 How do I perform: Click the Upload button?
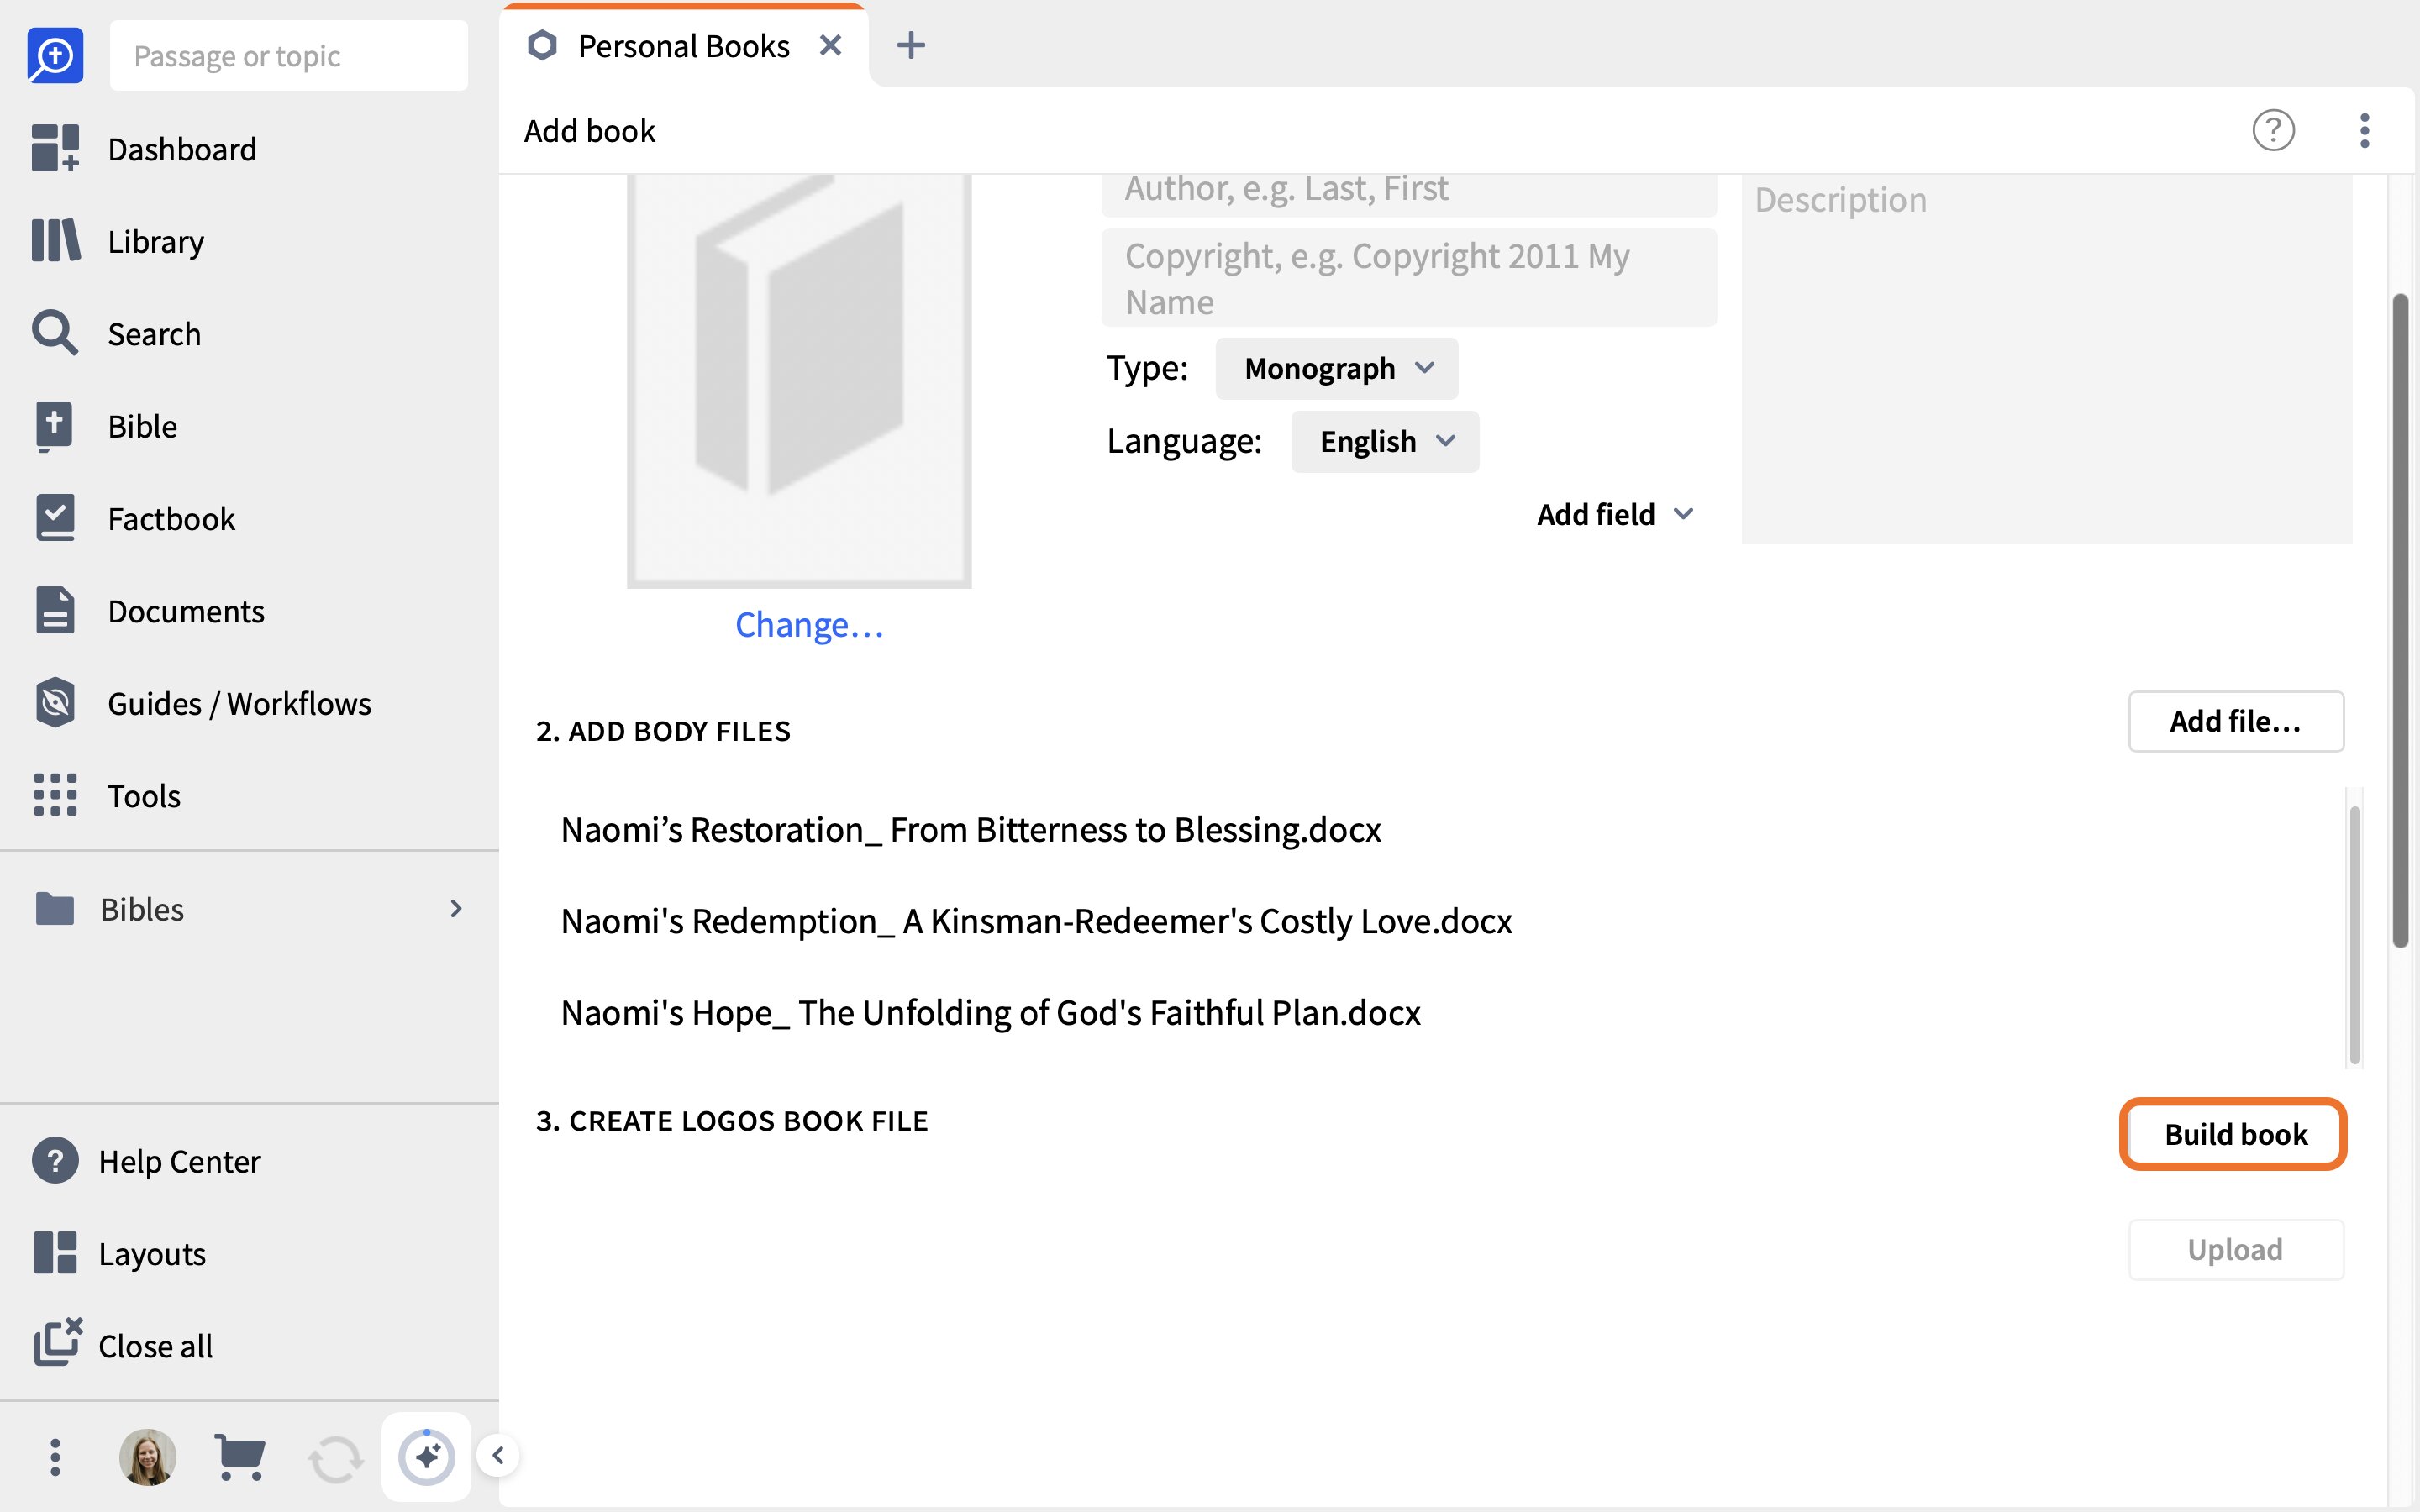click(2236, 1250)
